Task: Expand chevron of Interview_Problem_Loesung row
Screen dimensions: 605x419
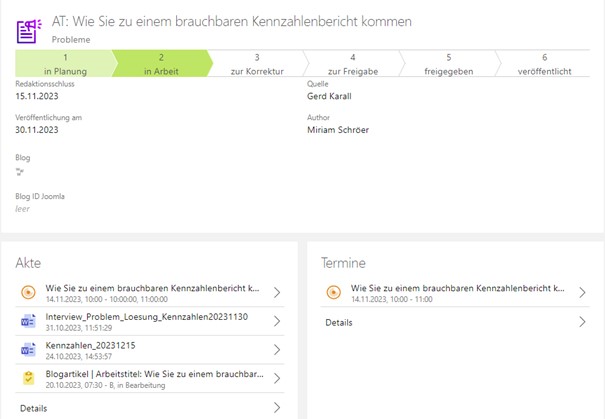Action: [277, 321]
